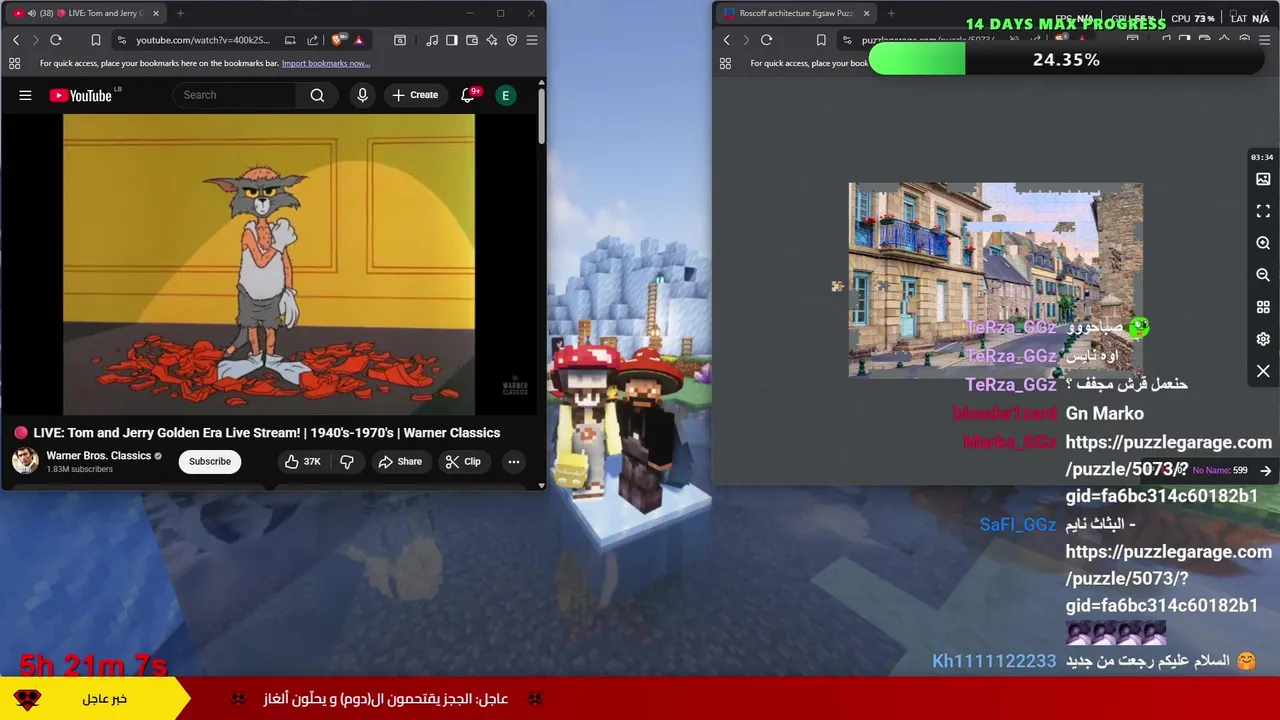Dislike the Tom and Jerry live stream
The height and width of the screenshot is (720, 1280).
(347, 461)
